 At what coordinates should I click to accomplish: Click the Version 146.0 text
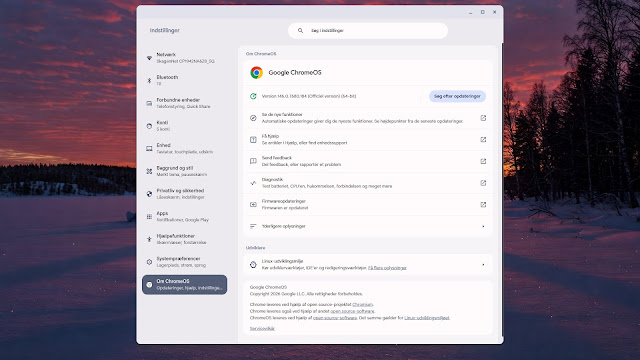pos(309,96)
